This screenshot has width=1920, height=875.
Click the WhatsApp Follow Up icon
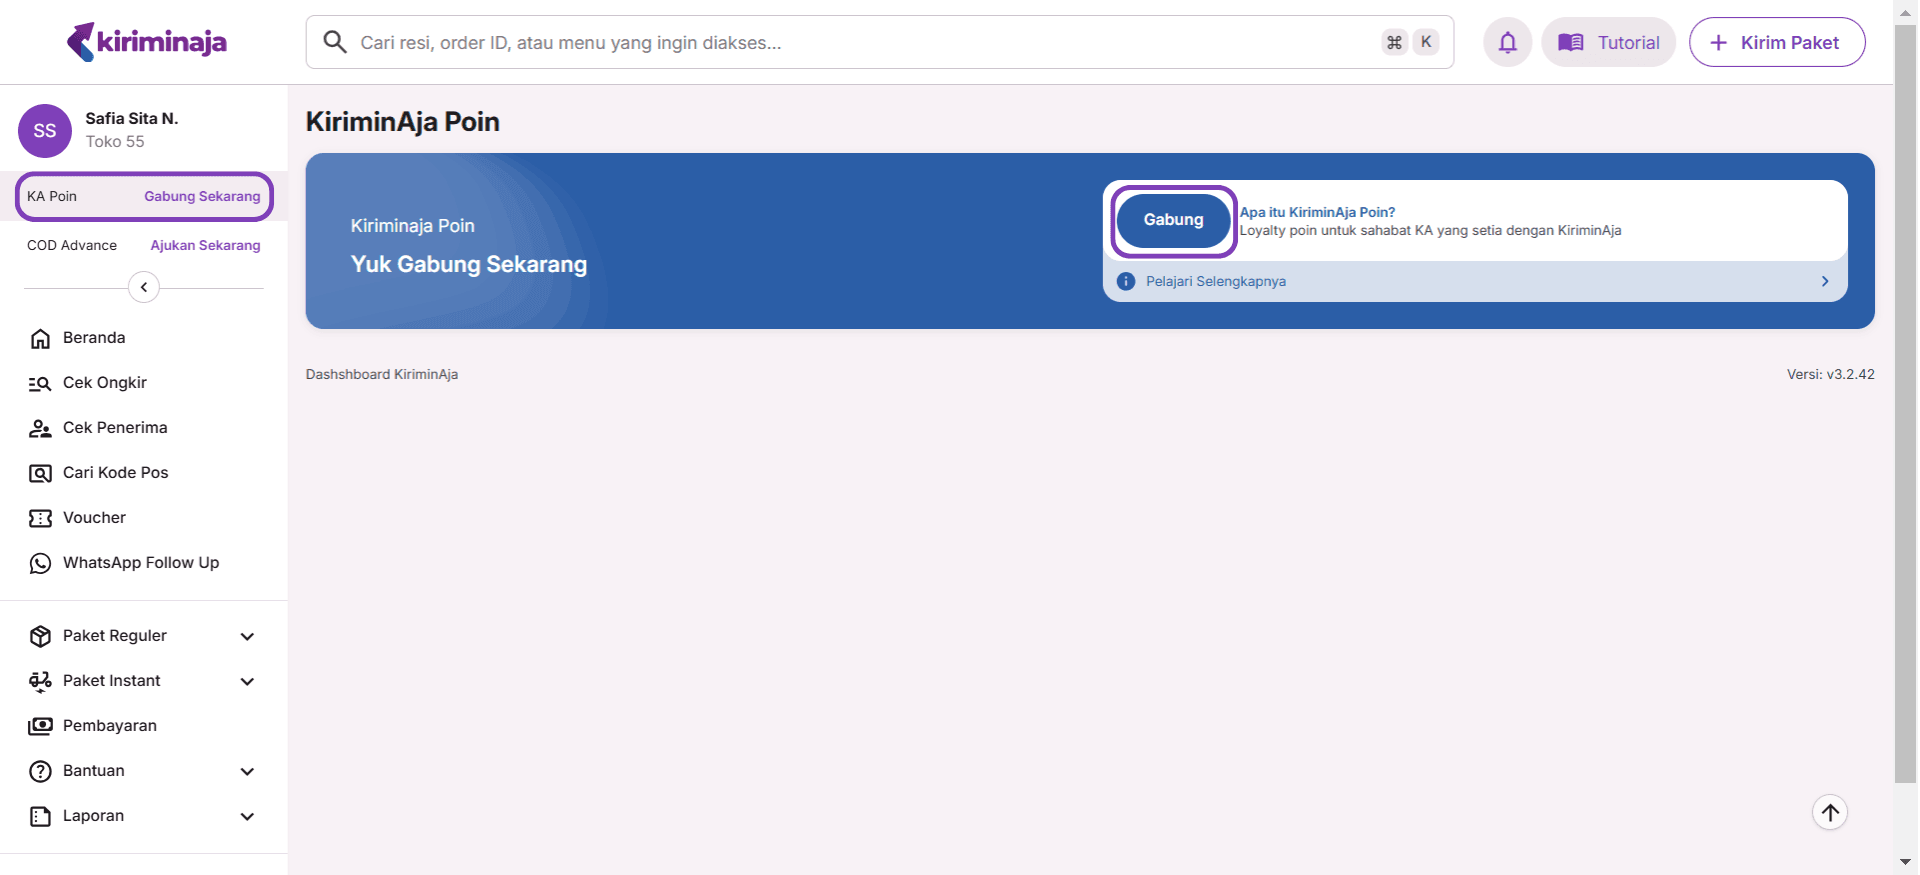pyautogui.click(x=40, y=563)
